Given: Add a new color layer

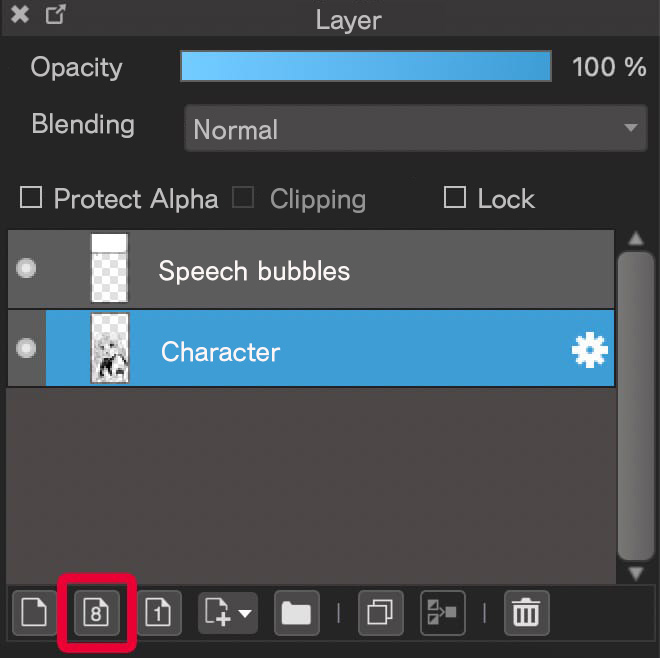Looking at the screenshot, I should point(34,613).
